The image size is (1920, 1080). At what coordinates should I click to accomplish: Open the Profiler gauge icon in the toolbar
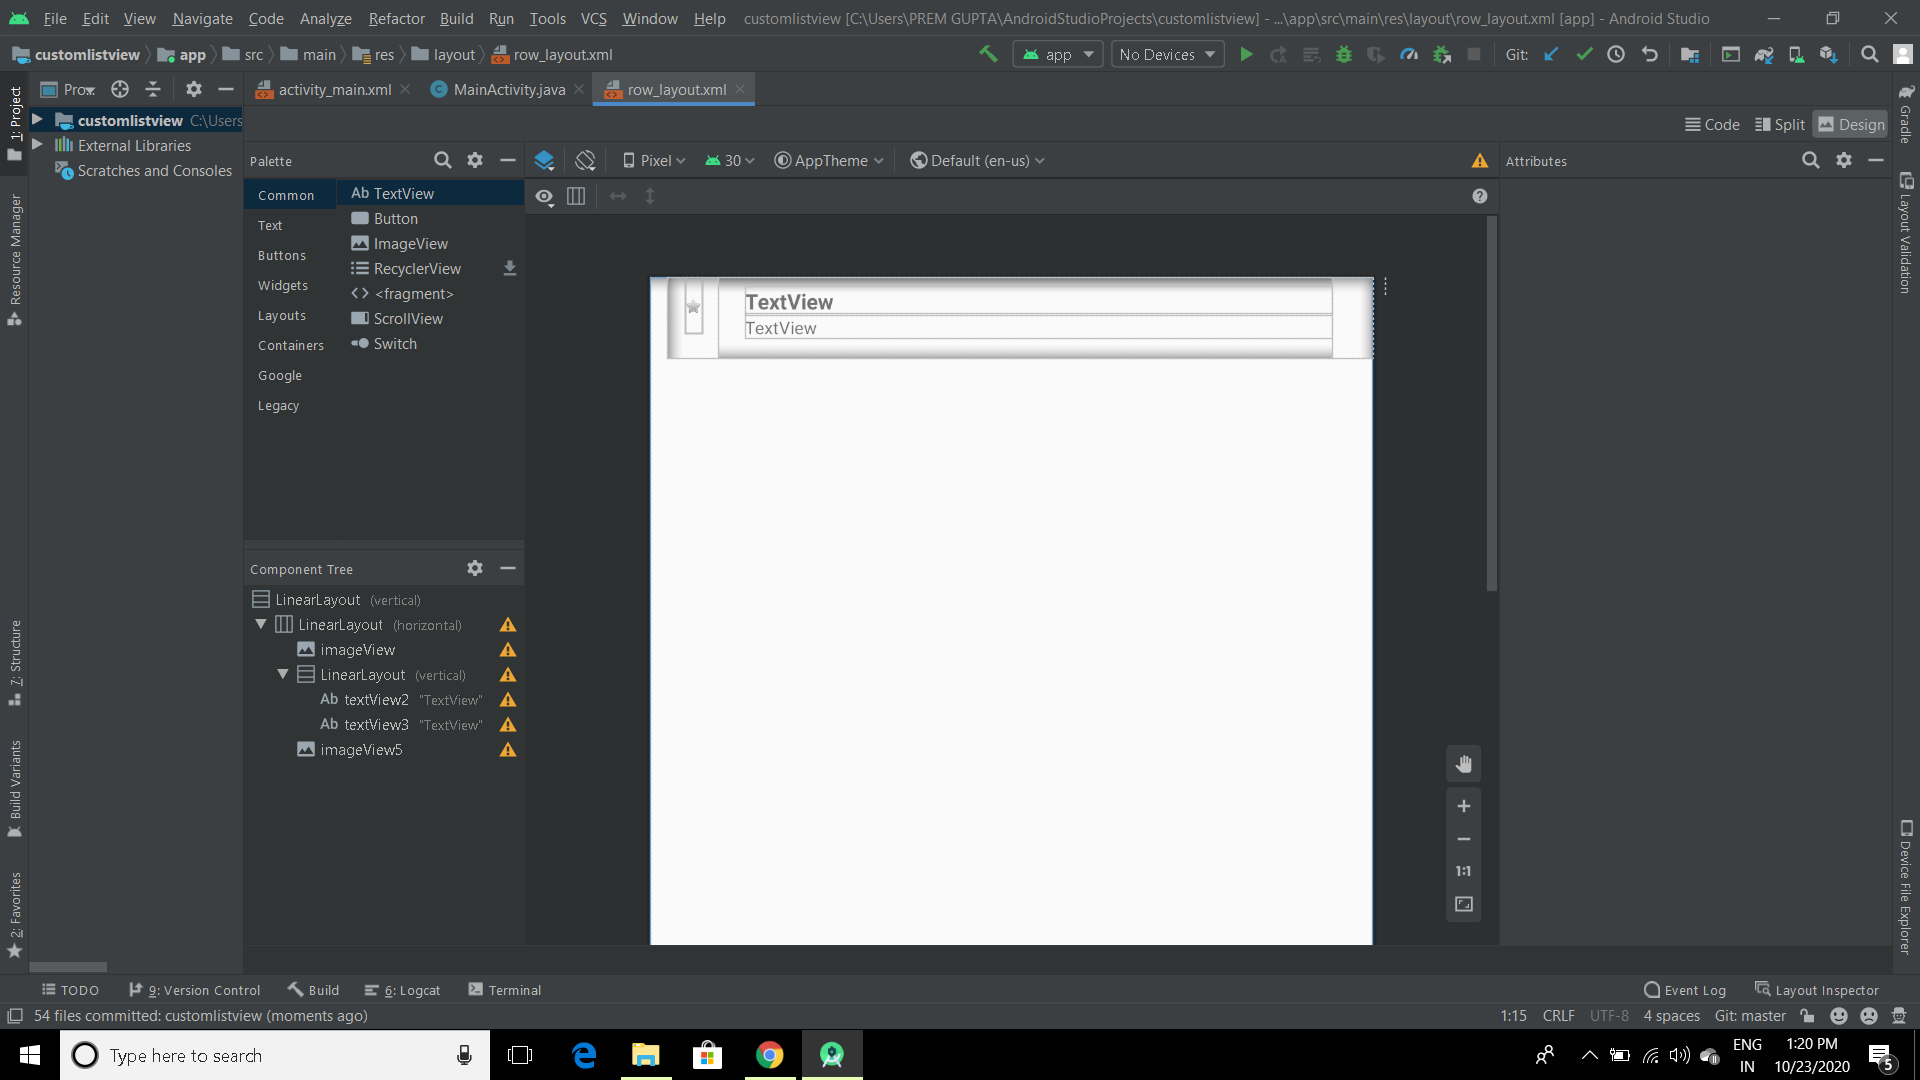pyautogui.click(x=1410, y=54)
